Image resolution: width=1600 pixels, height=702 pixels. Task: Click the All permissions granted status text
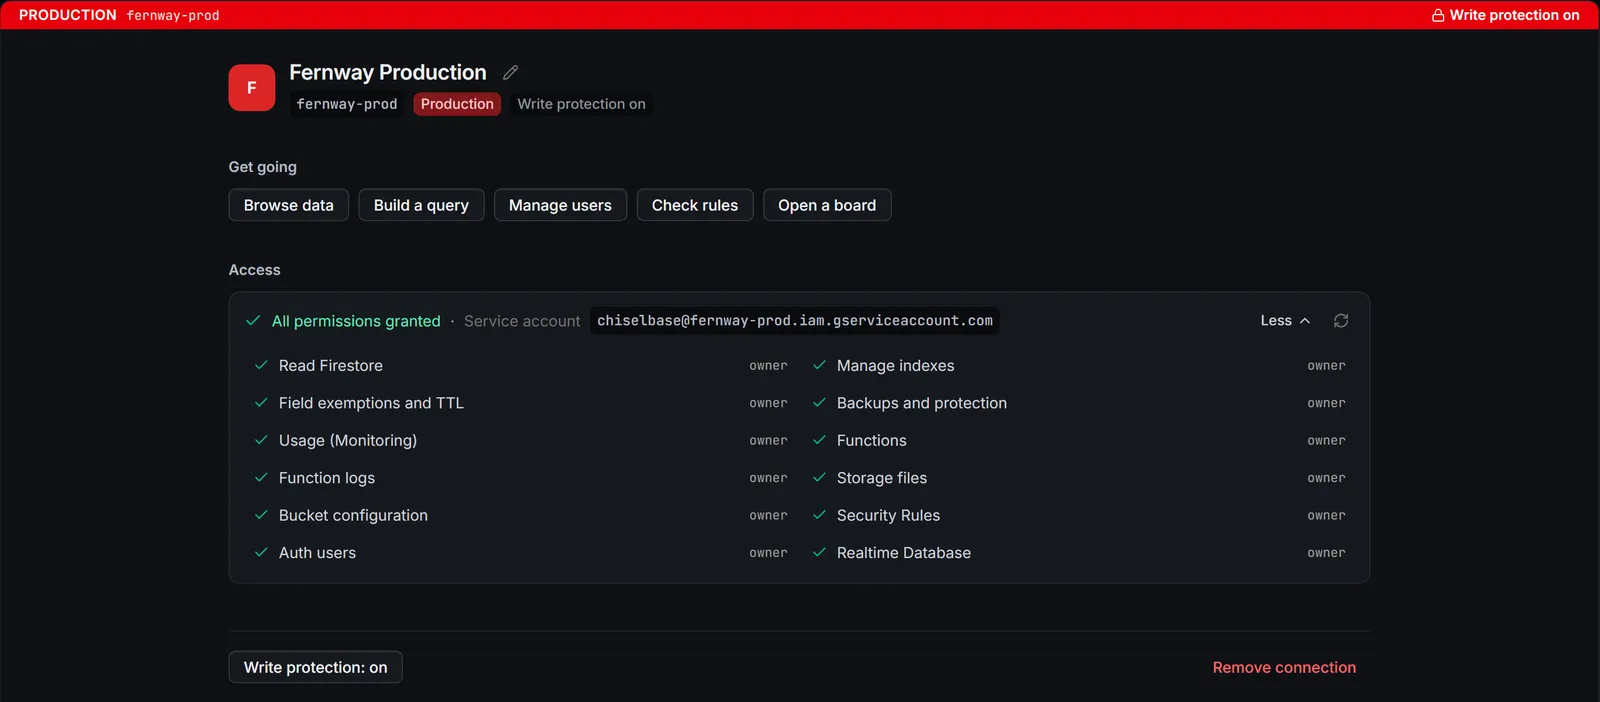[x=356, y=321]
